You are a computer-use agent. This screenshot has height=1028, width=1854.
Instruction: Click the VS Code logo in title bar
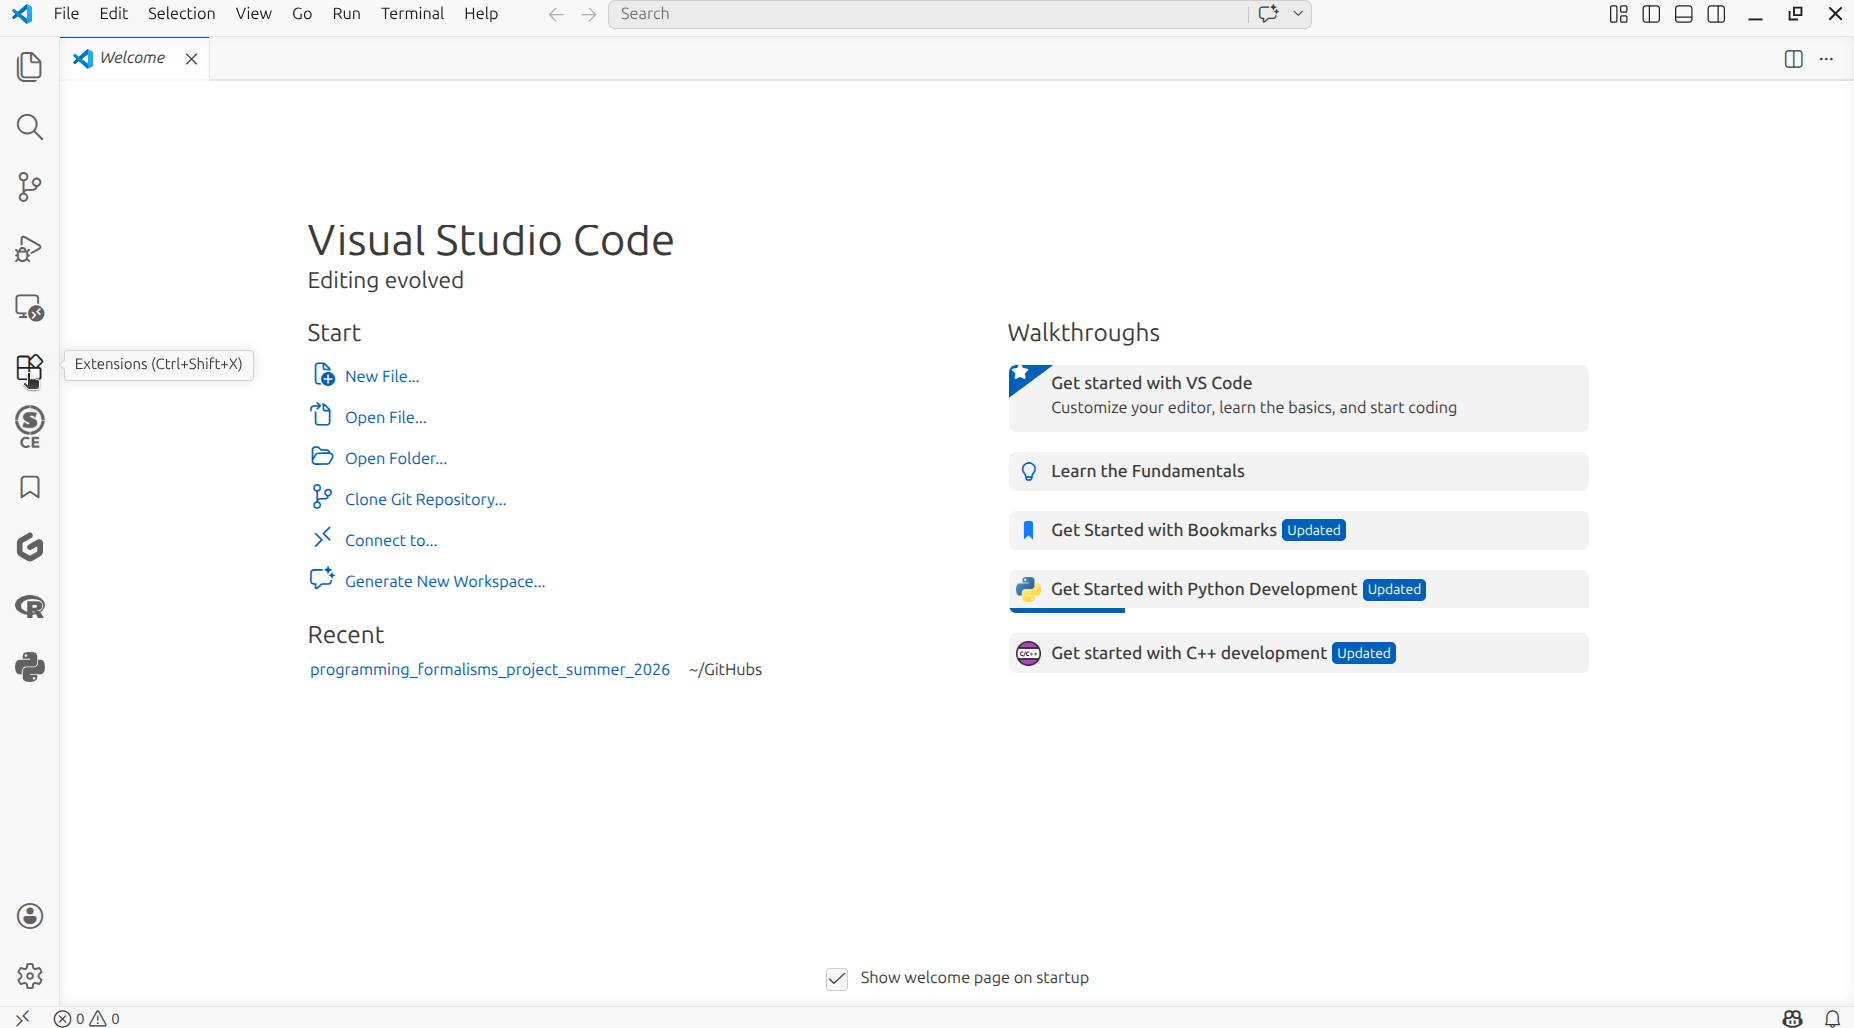22,14
